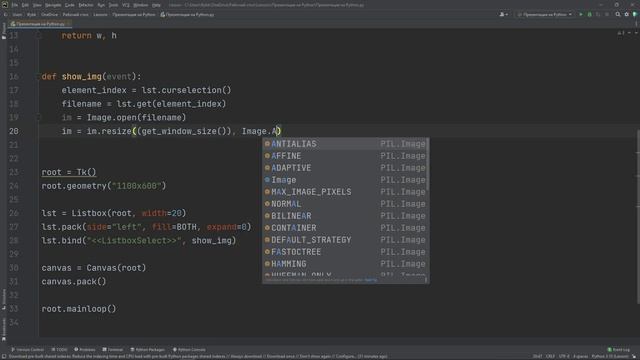Screen dimensions: 640x360
Task: Click the green Run button
Action: click(581, 14)
